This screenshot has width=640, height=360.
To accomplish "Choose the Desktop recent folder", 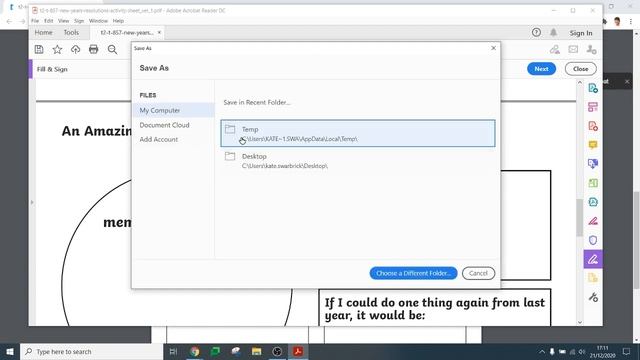I will click(x=358, y=160).
